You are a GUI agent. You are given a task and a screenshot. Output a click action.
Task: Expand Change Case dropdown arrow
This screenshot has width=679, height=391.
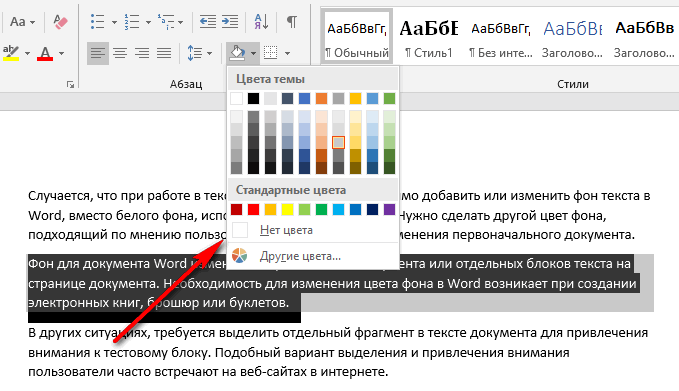(32, 22)
